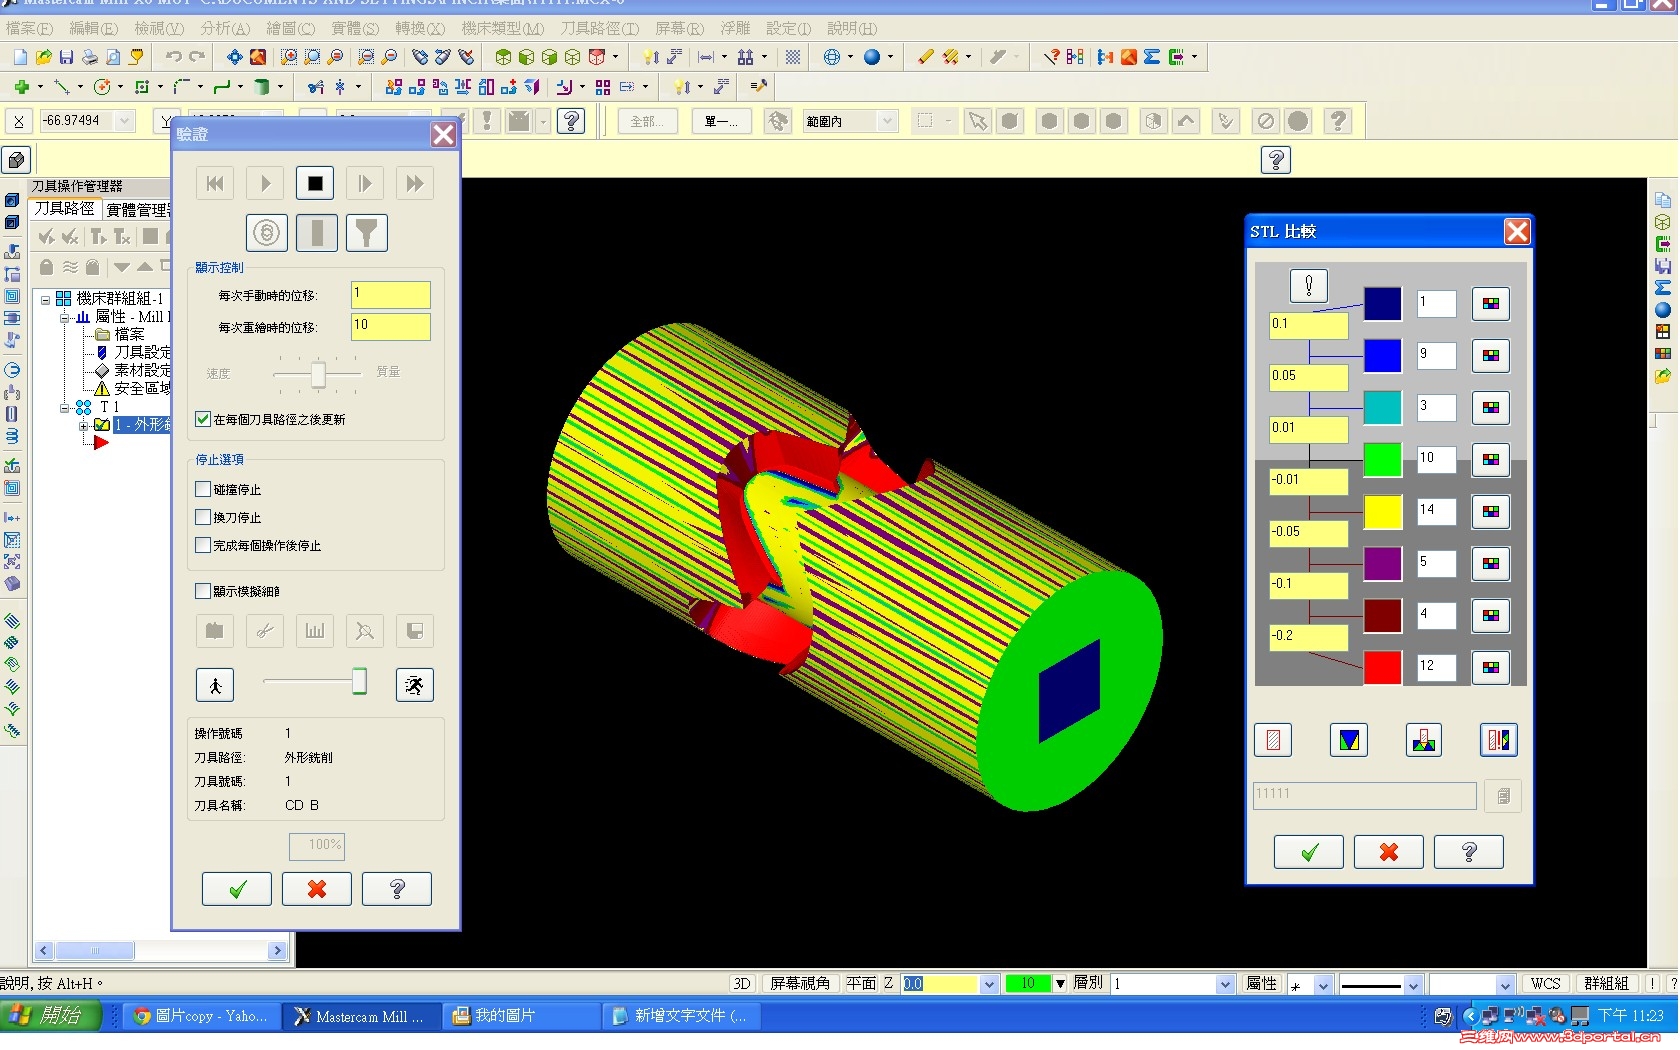Fast forward the verification
Screen dimensions: 1680x1050
tap(414, 183)
